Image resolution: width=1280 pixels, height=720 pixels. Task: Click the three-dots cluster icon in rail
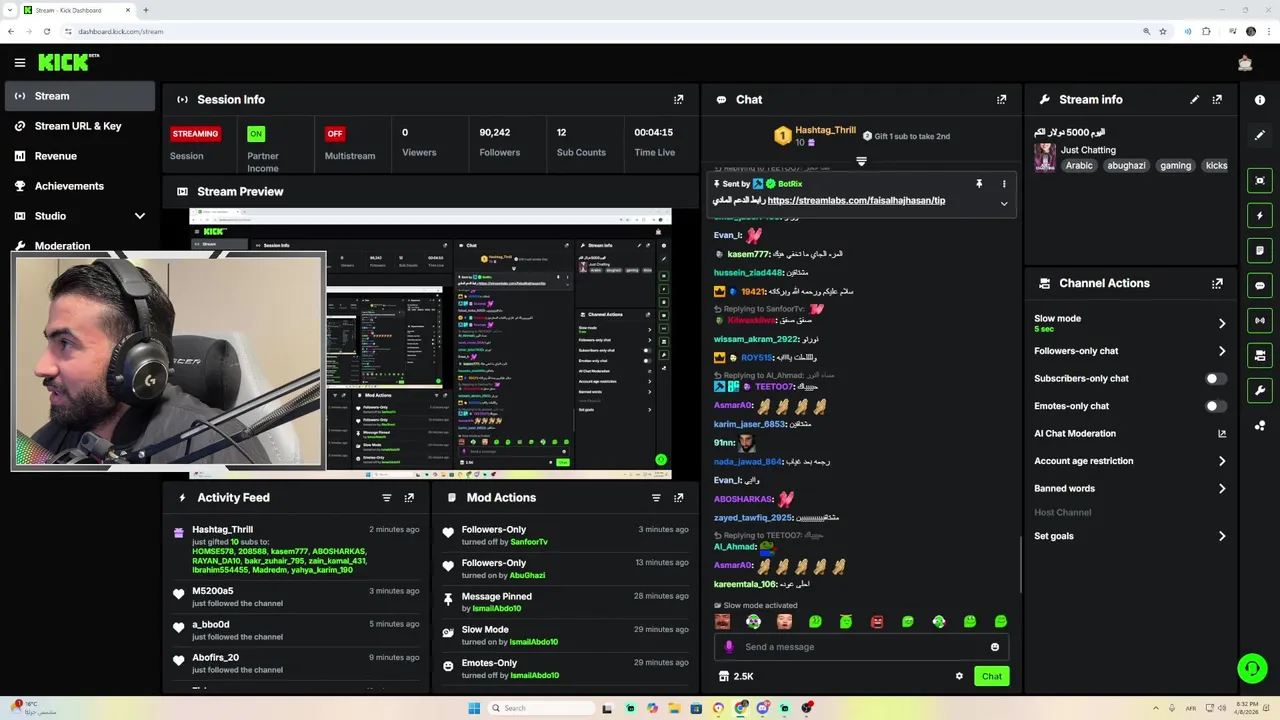[x=1260, y=426]
